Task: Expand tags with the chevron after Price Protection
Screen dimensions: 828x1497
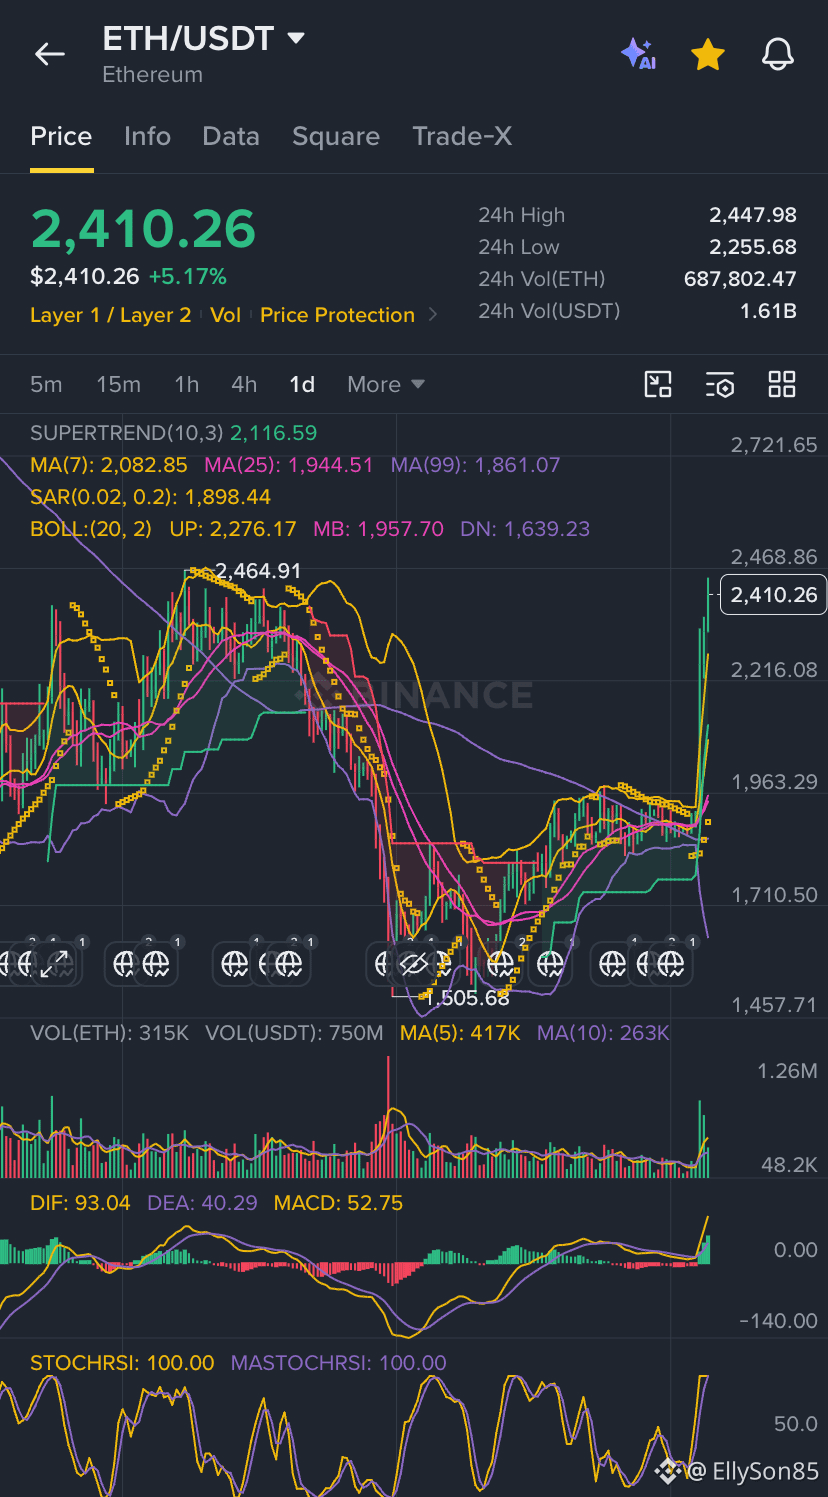Action: (x=433, y=315)
